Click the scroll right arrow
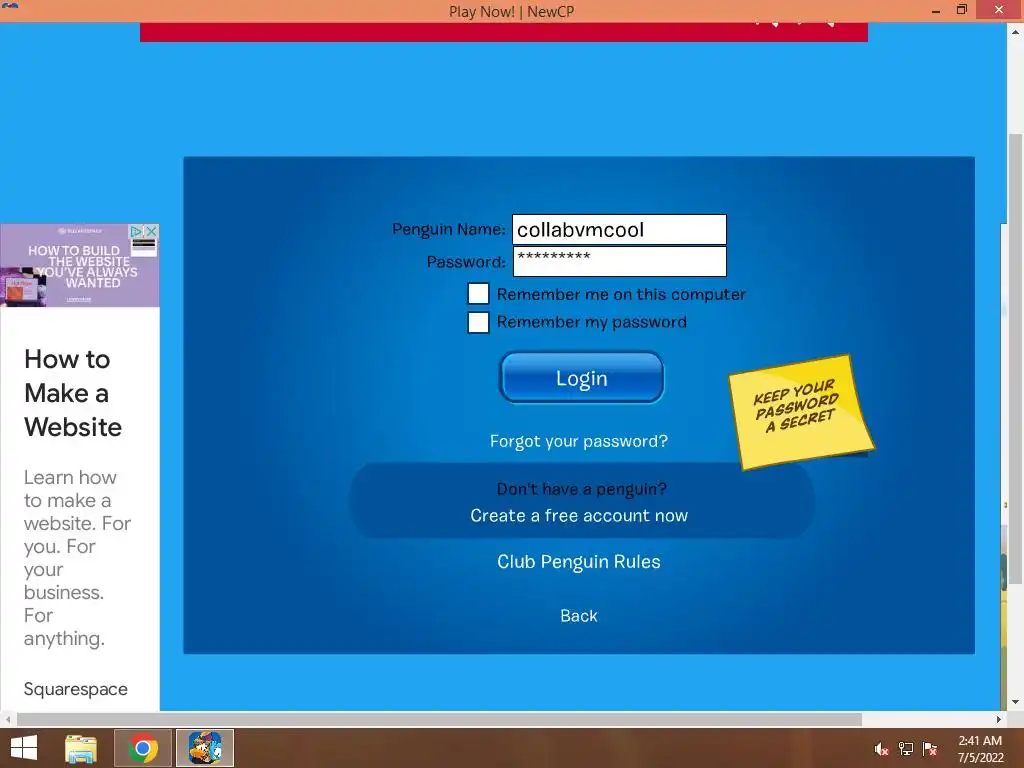Image resolution: width=1024 pixels, height=768 pixels. point(999,719)
